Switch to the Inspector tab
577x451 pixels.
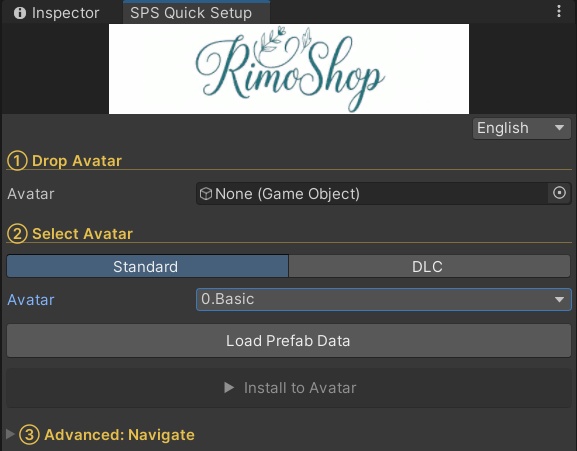pos(56,13)
